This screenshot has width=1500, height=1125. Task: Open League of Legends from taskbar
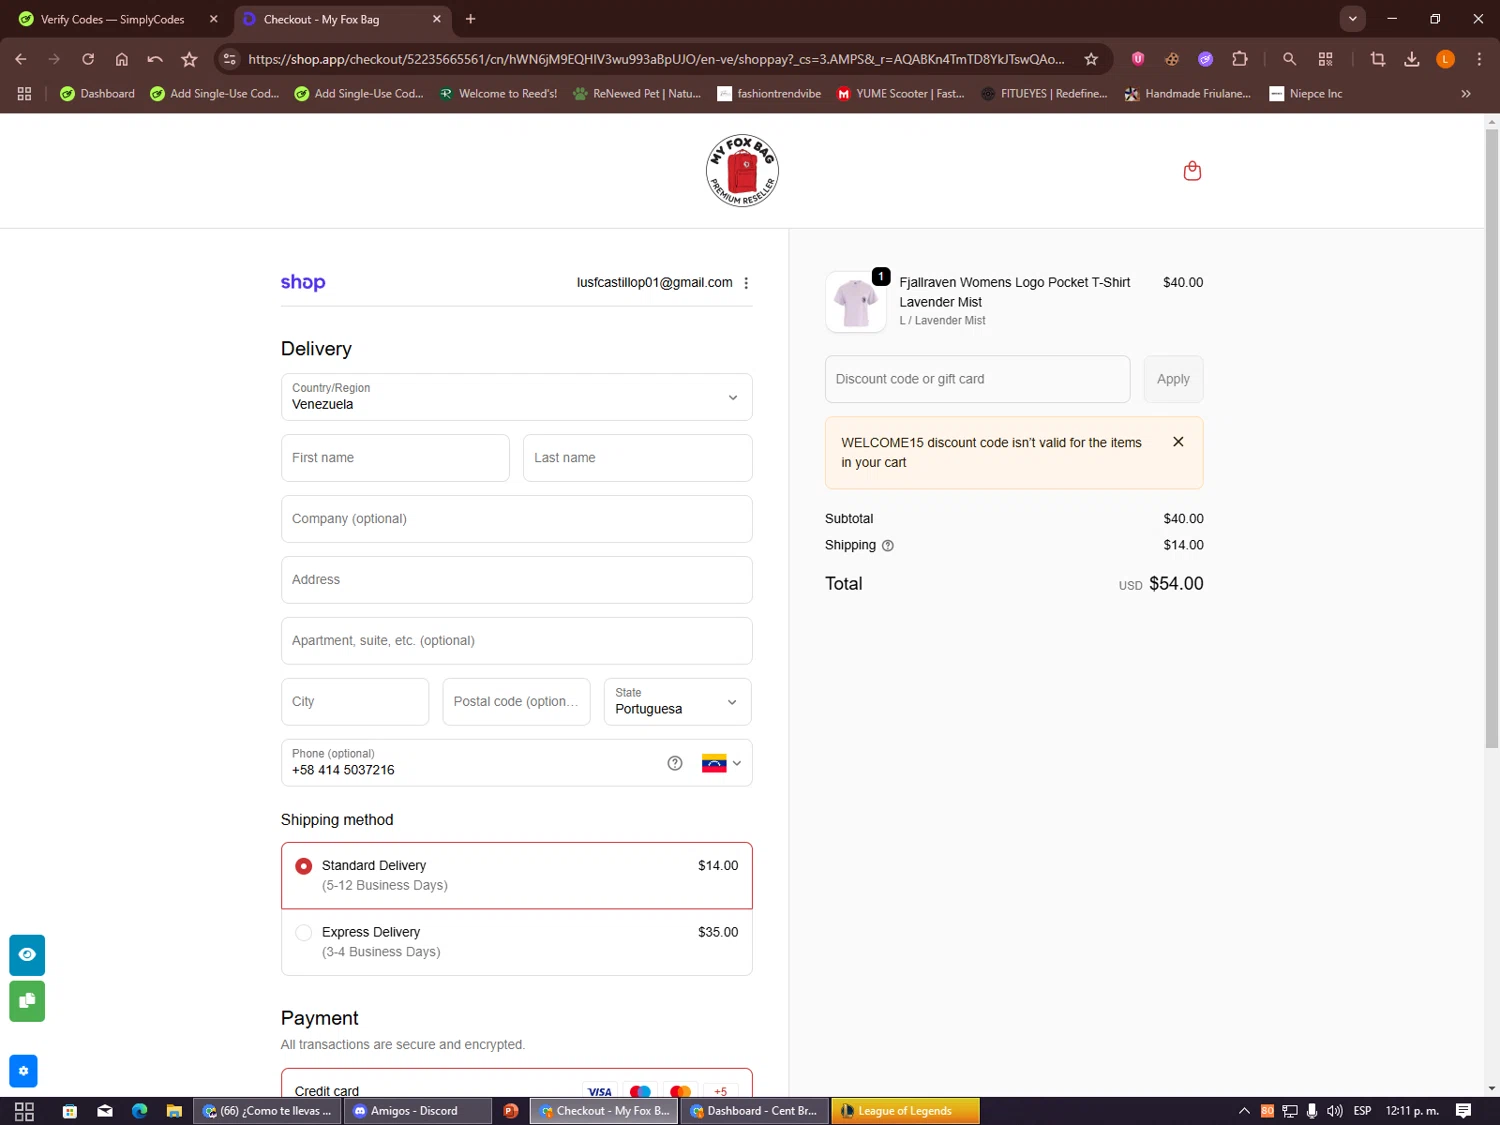click(905, 1111)
